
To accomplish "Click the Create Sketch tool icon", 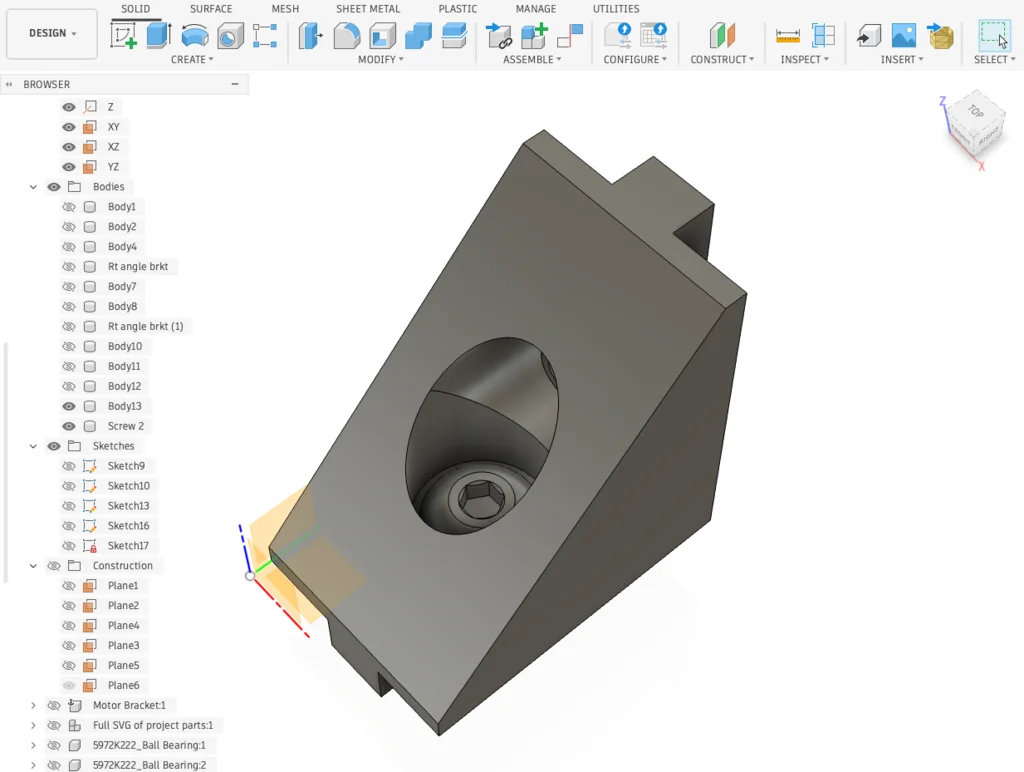I will (124, 36).
